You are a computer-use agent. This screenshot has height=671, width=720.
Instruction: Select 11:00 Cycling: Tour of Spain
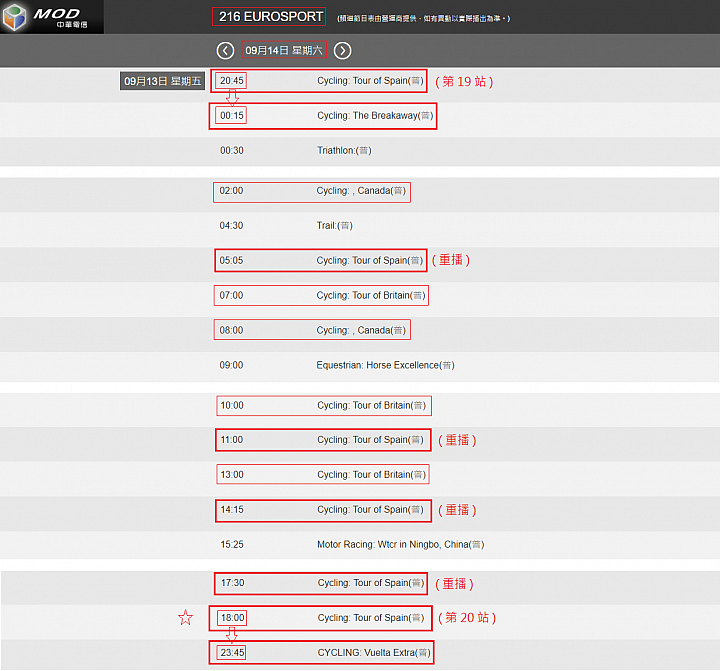pyautogui.click(x=323, y=440)
